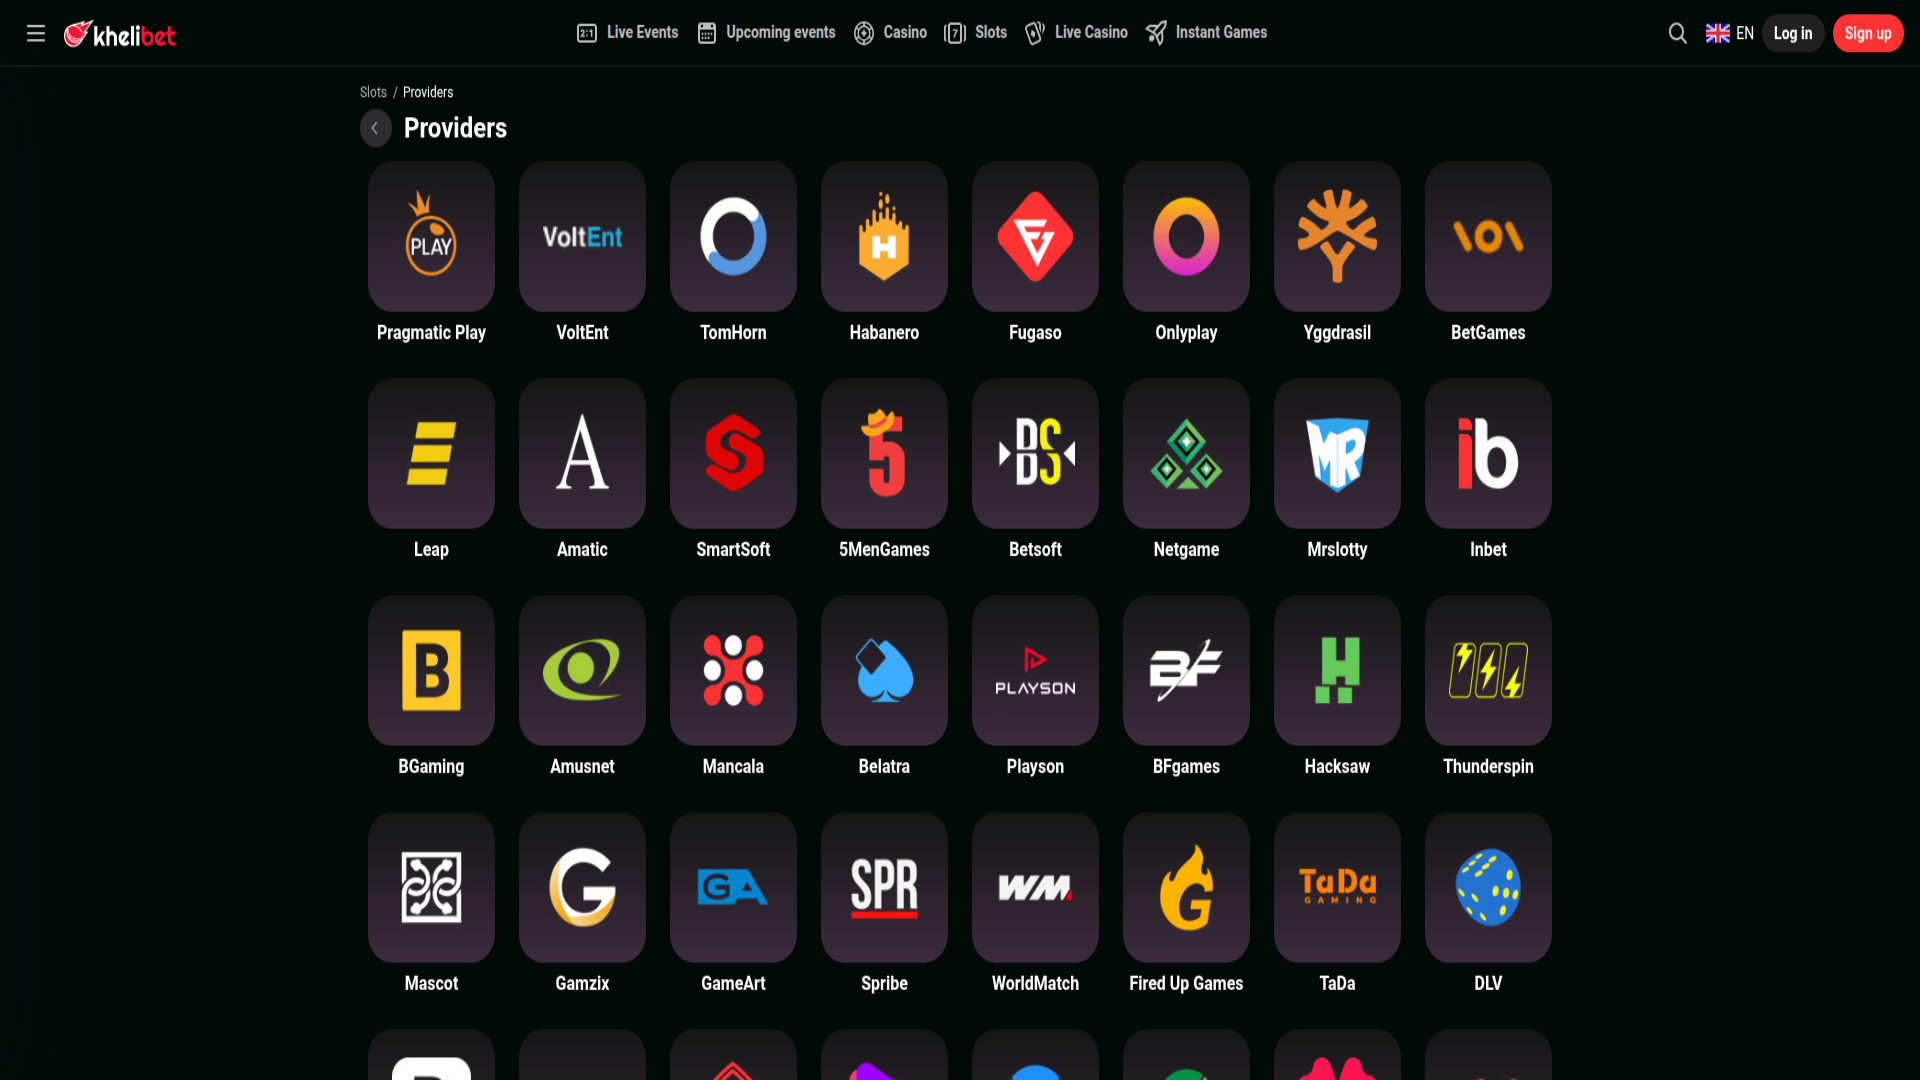Image resolution: width=1920 pixels, height=1080 pixels.
Task: Go back using the Providers arrow
Action: tap(376, 128)
